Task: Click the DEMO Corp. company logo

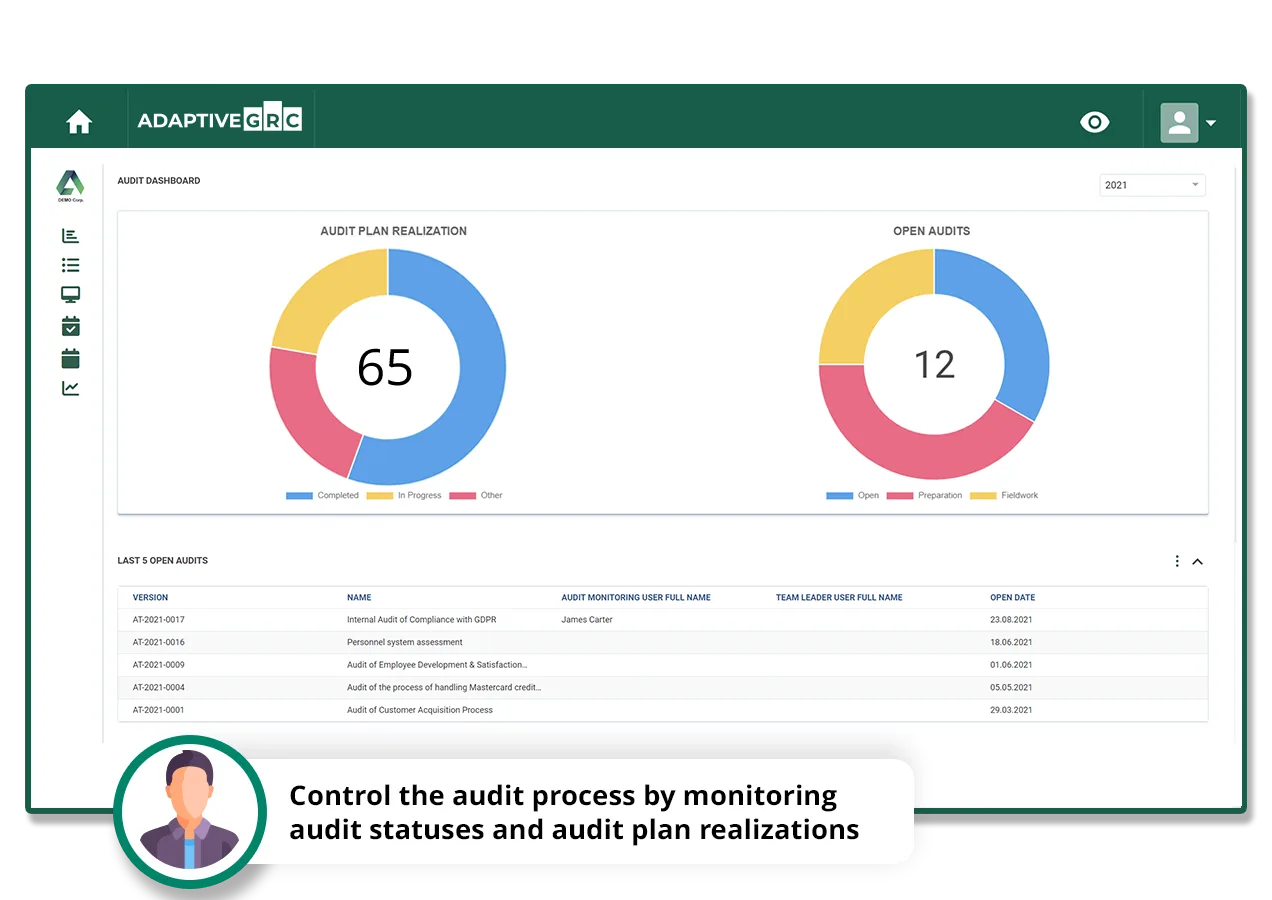Action: [70, 185]
